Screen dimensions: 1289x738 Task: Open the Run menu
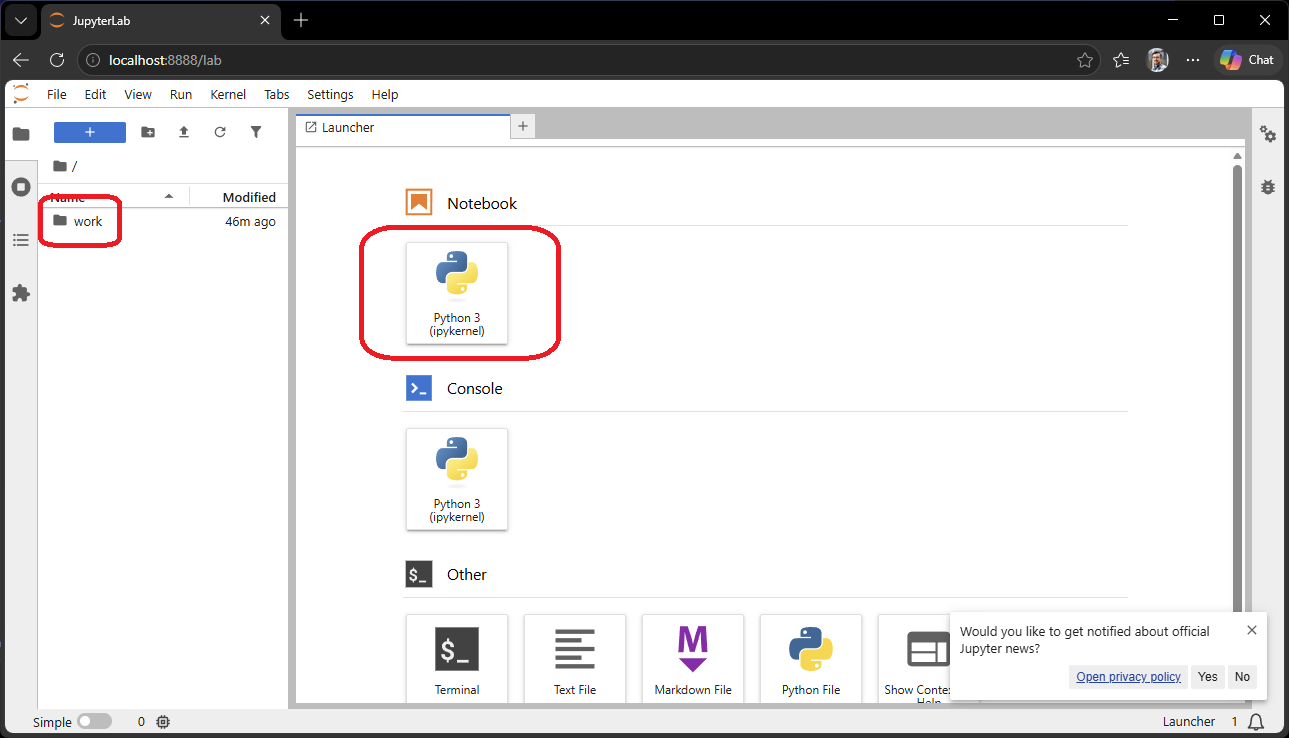(x=181, y=94)
